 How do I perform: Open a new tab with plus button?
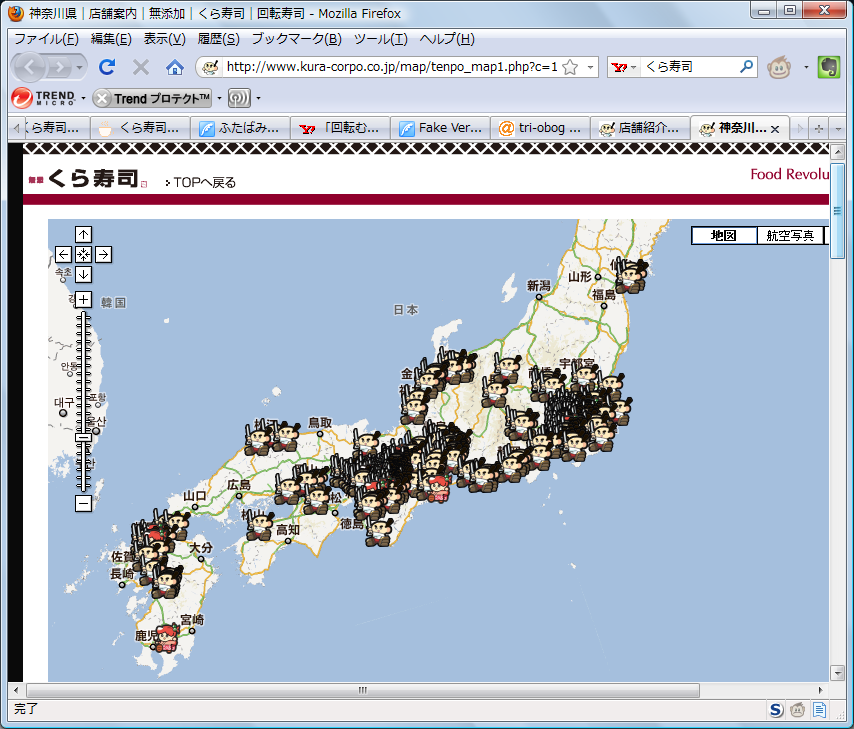point(818,129)
